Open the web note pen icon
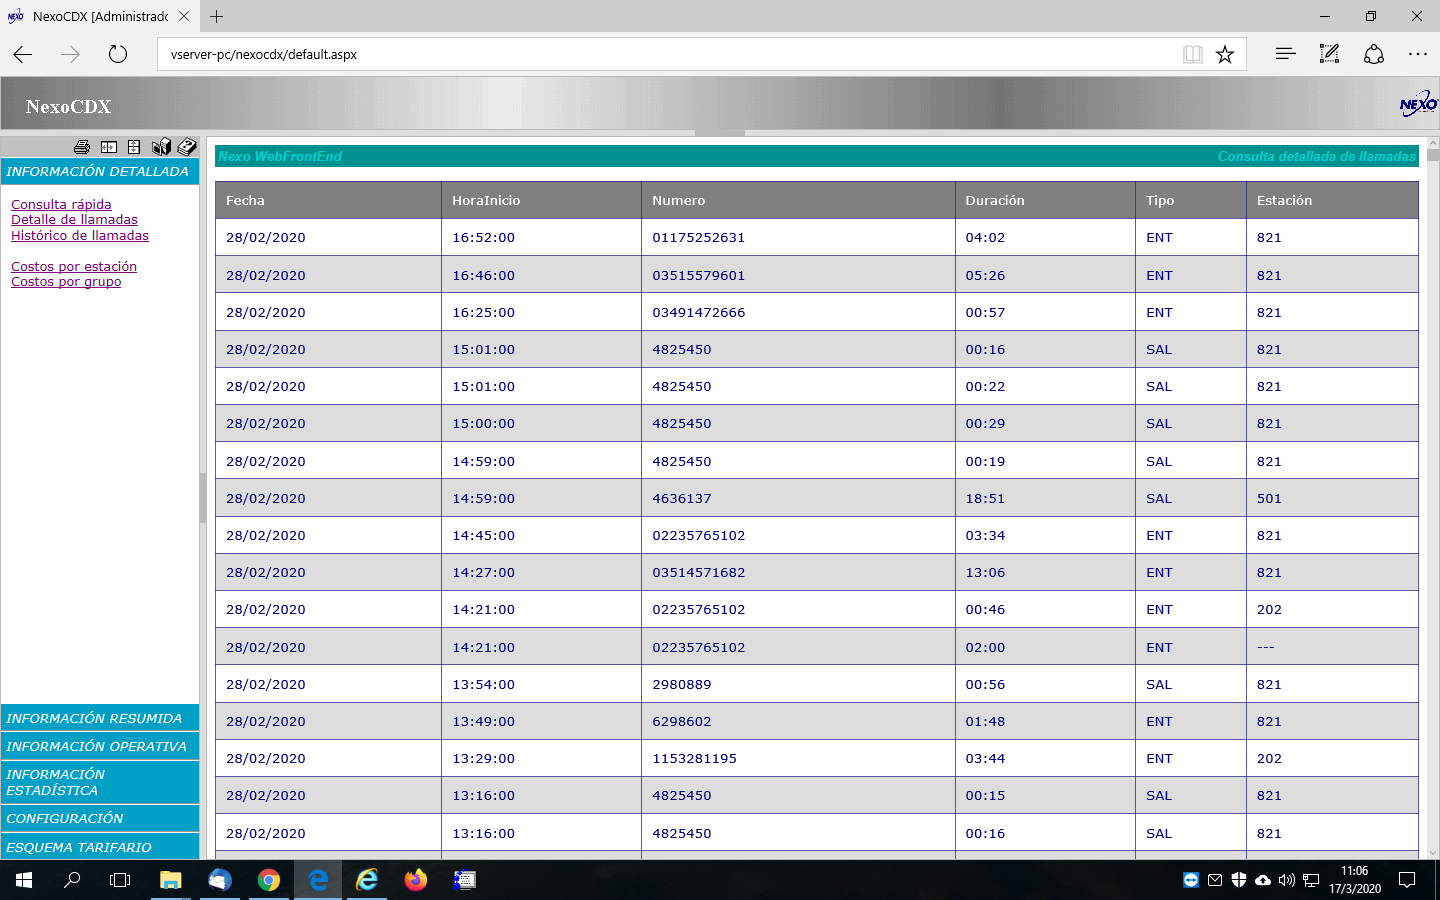The height and width of the screenshot is (900, 1440). click(1329, 54)
